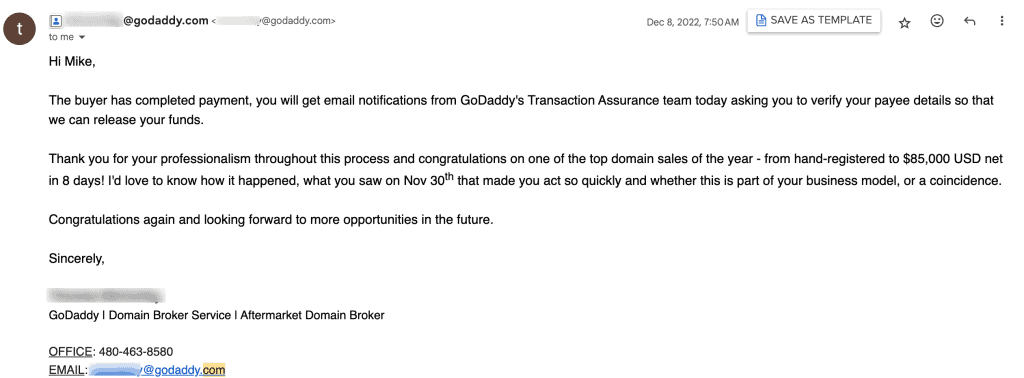Click the sender's round 't' avatar

click(18, 29)
